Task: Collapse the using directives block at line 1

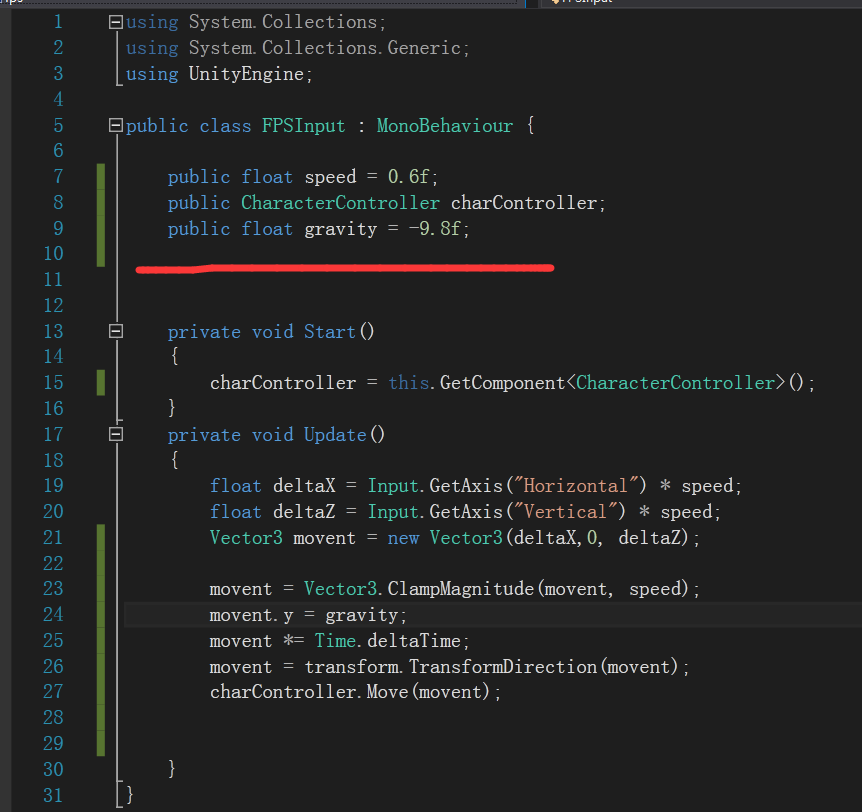Action: tap(115, 22)
